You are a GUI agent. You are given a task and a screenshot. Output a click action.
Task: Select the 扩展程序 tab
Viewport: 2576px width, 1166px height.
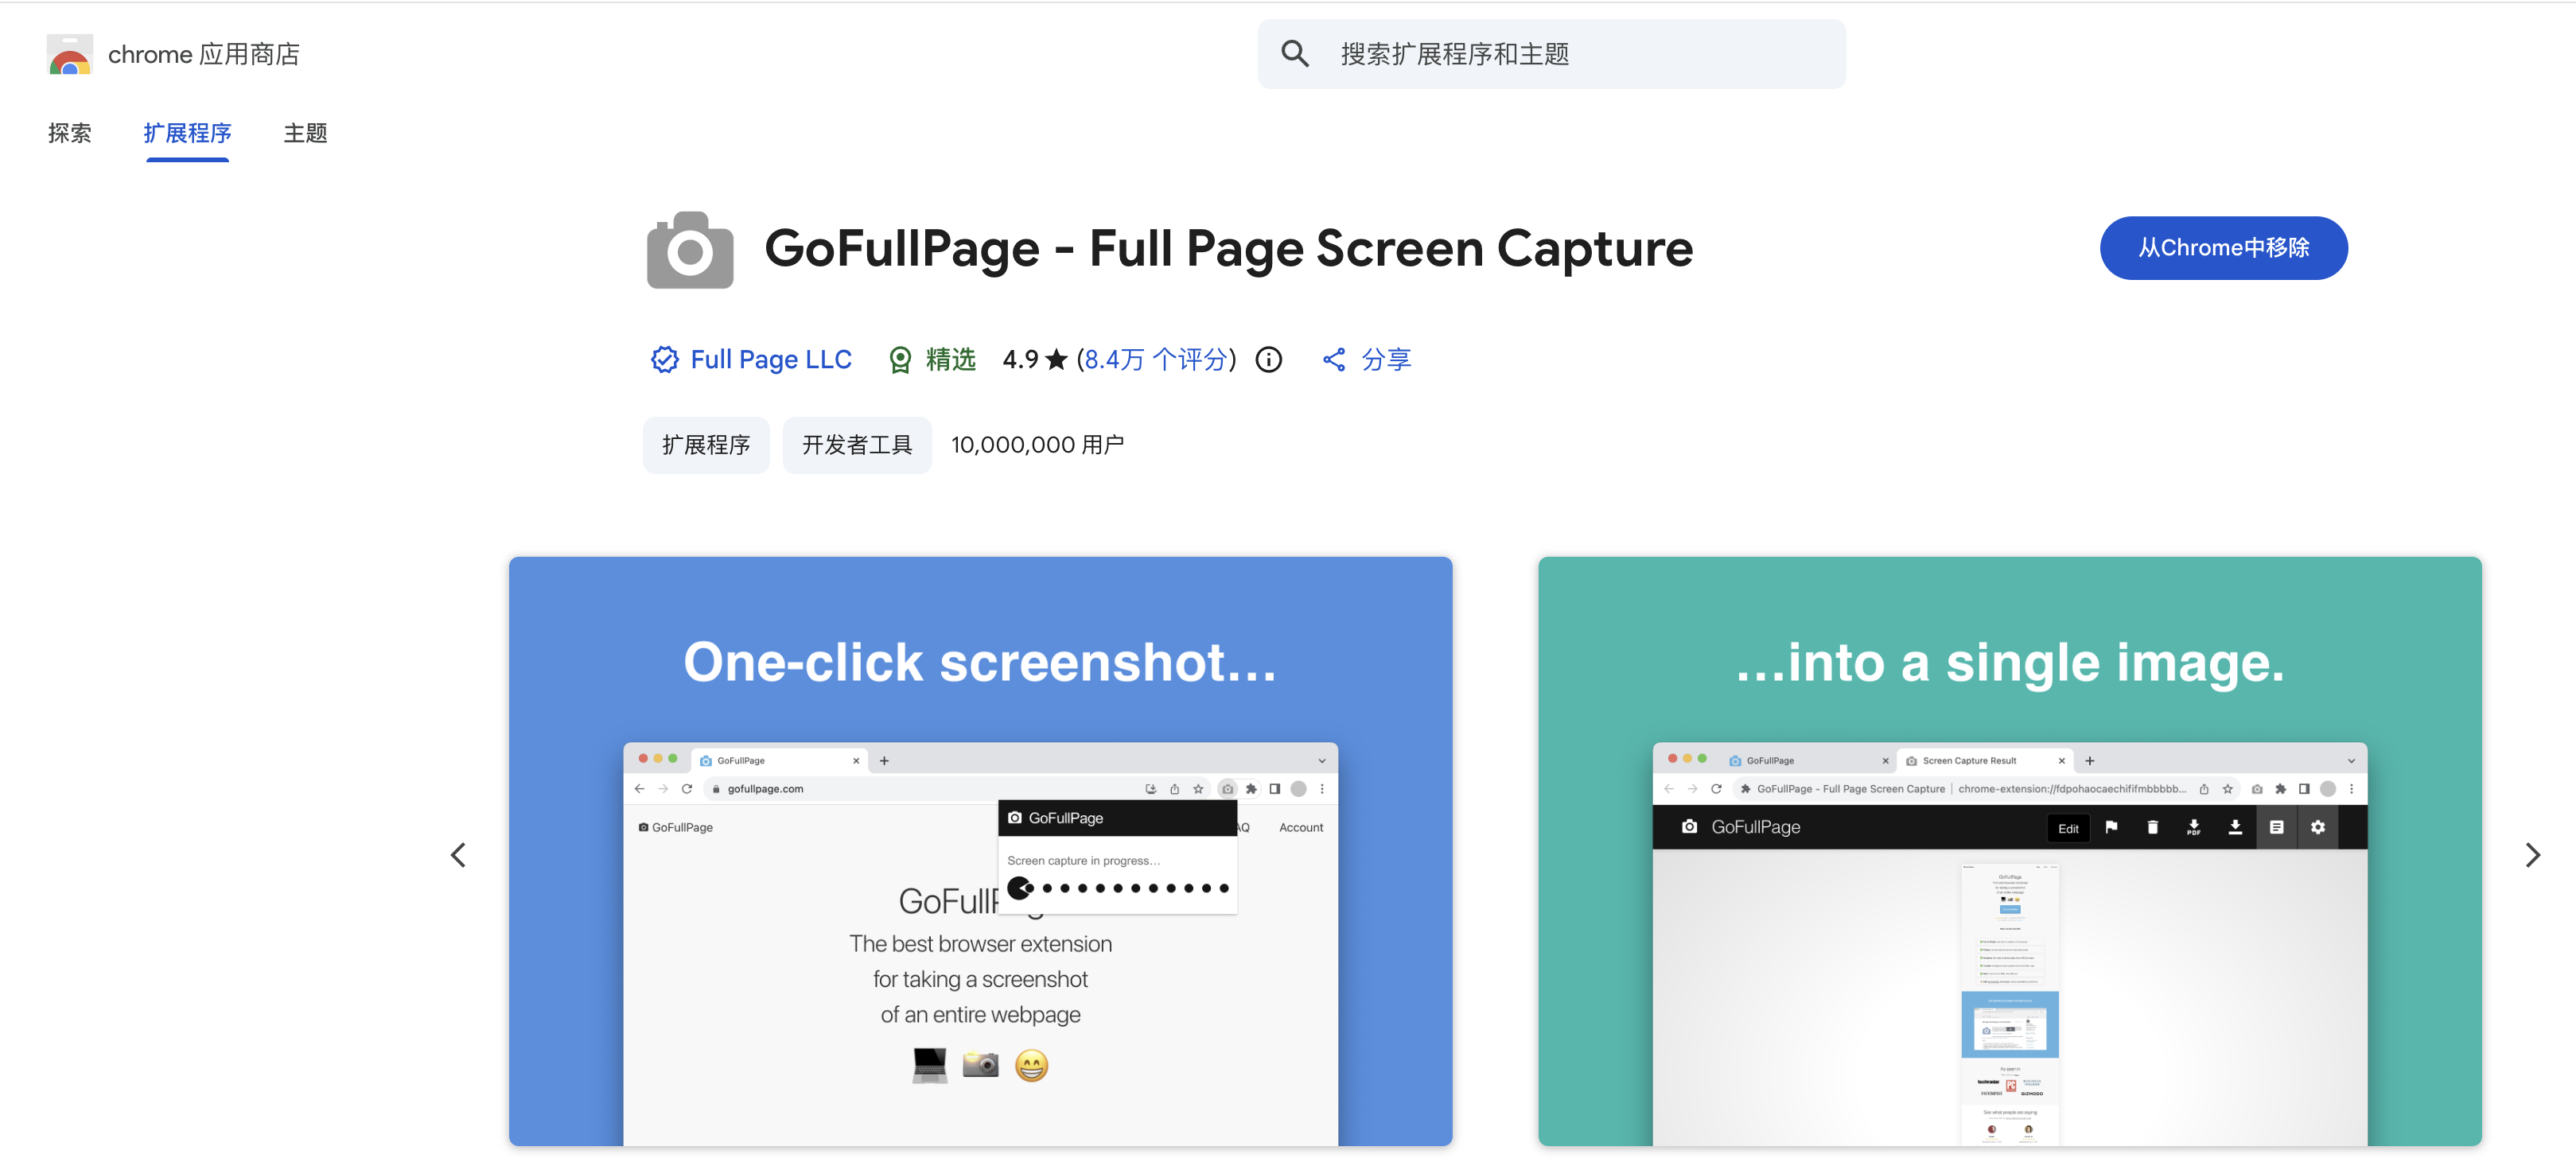(x=187, y=133)
